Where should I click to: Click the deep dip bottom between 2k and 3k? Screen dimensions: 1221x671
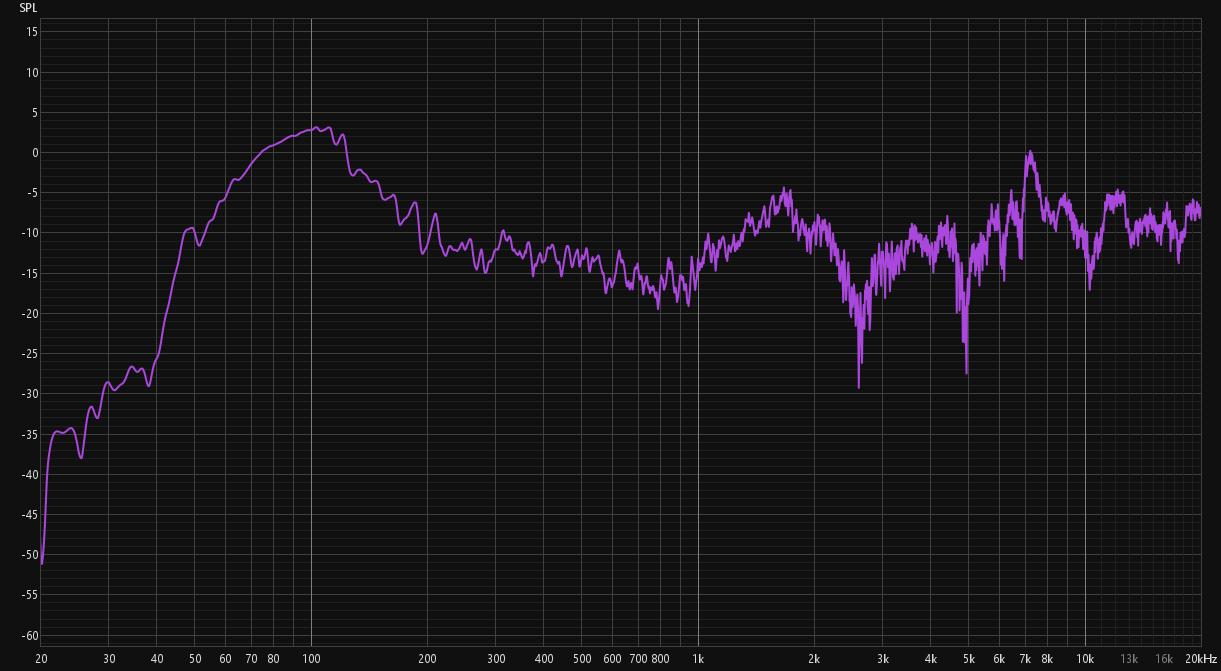coord(859,387)
